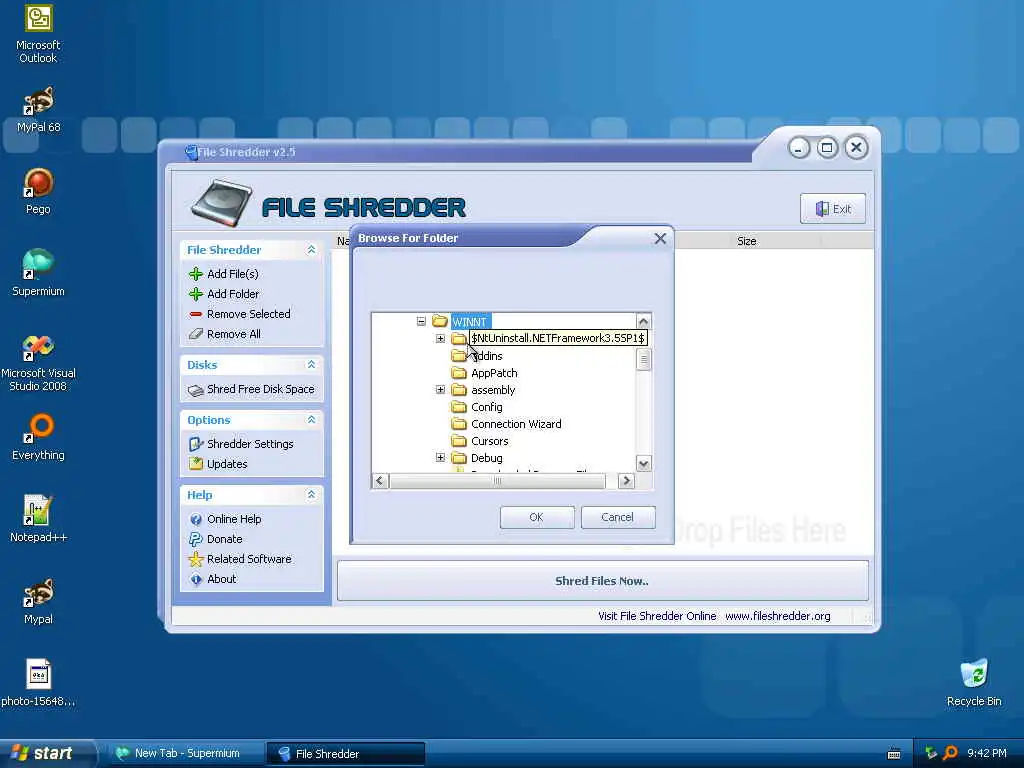Click the Donate PayPal icon
This screenshot has width=1024, height=768.
[x=196, y=539]
